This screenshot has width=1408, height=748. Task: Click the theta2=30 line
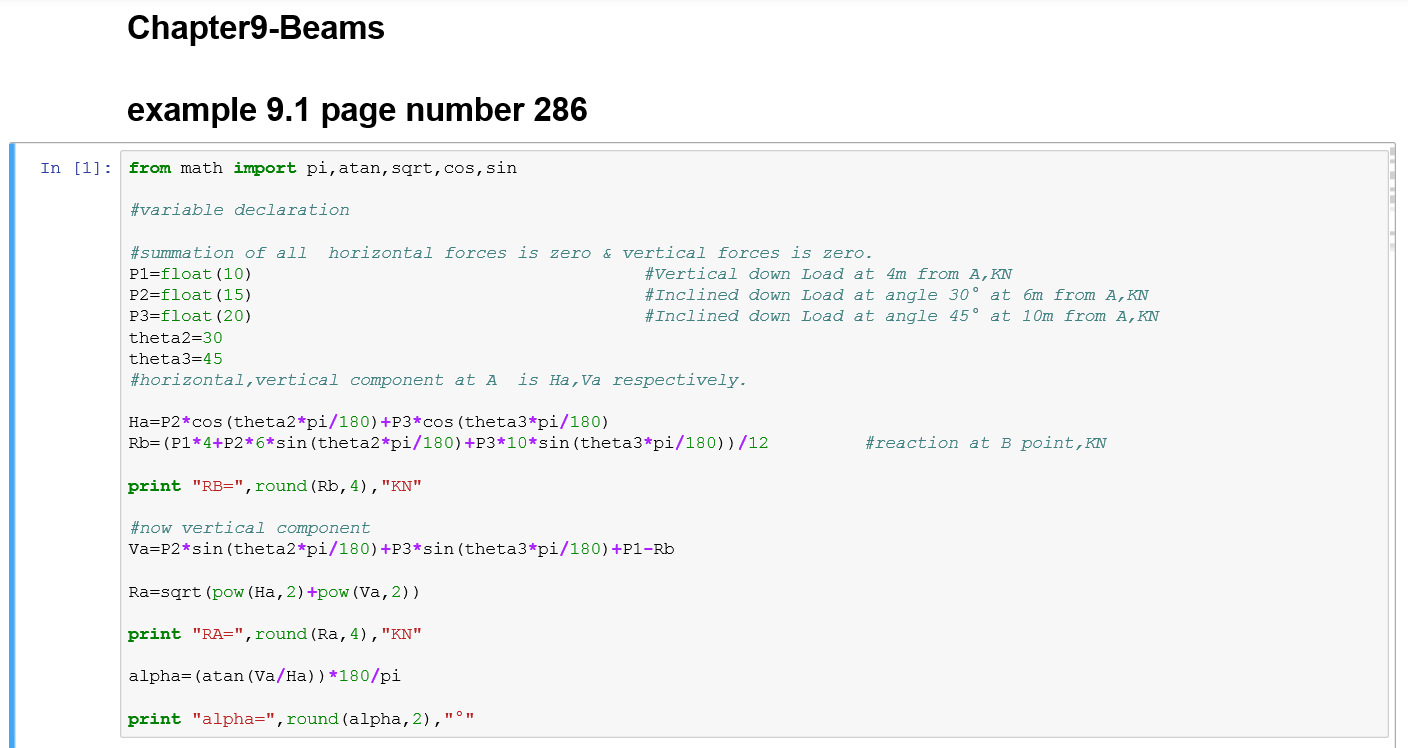(175, 338)
